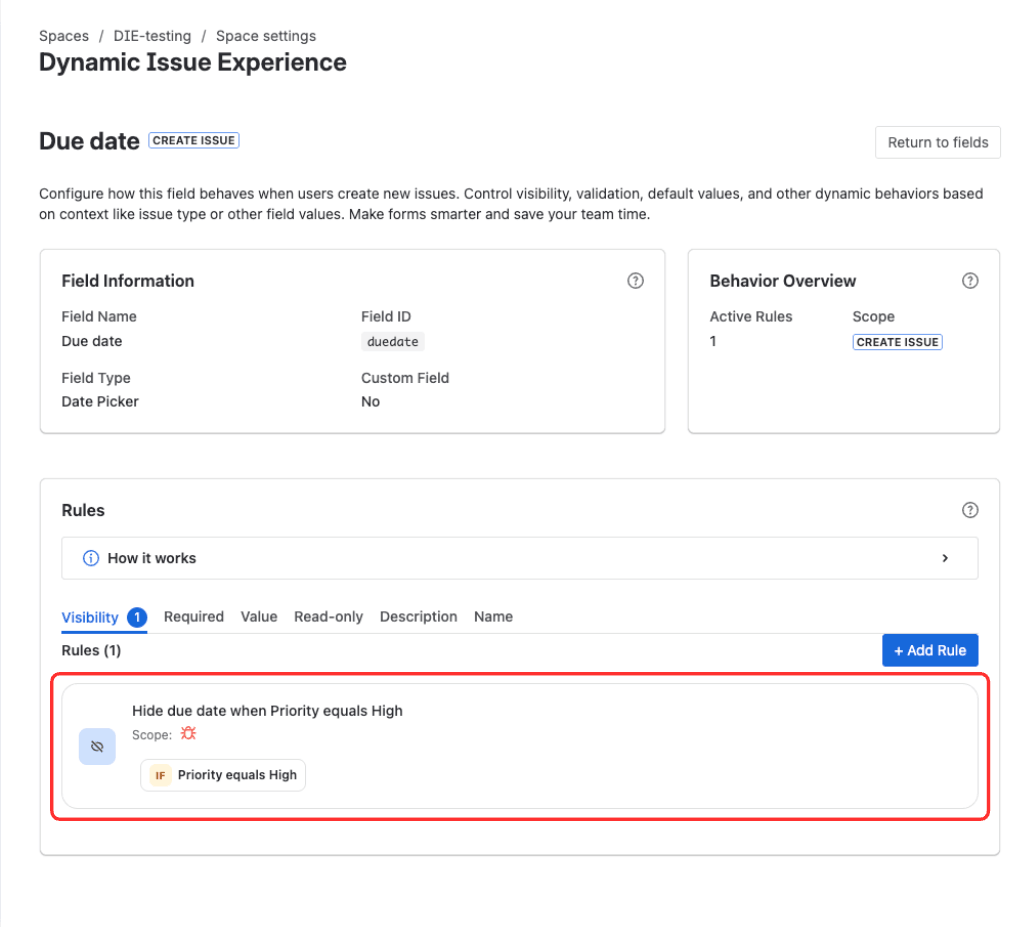Add a new rule with Add Rule
1011x927 pixels.
930,650
